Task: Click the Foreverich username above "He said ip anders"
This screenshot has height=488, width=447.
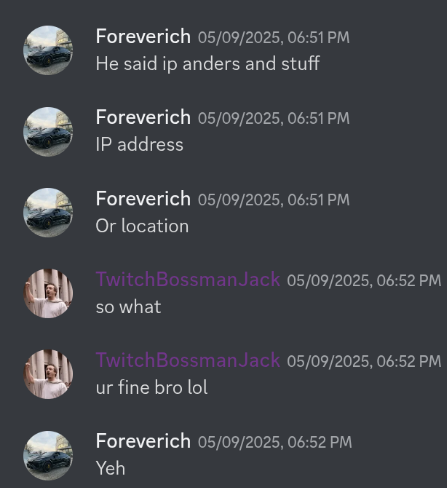Action: click(143, 36)
